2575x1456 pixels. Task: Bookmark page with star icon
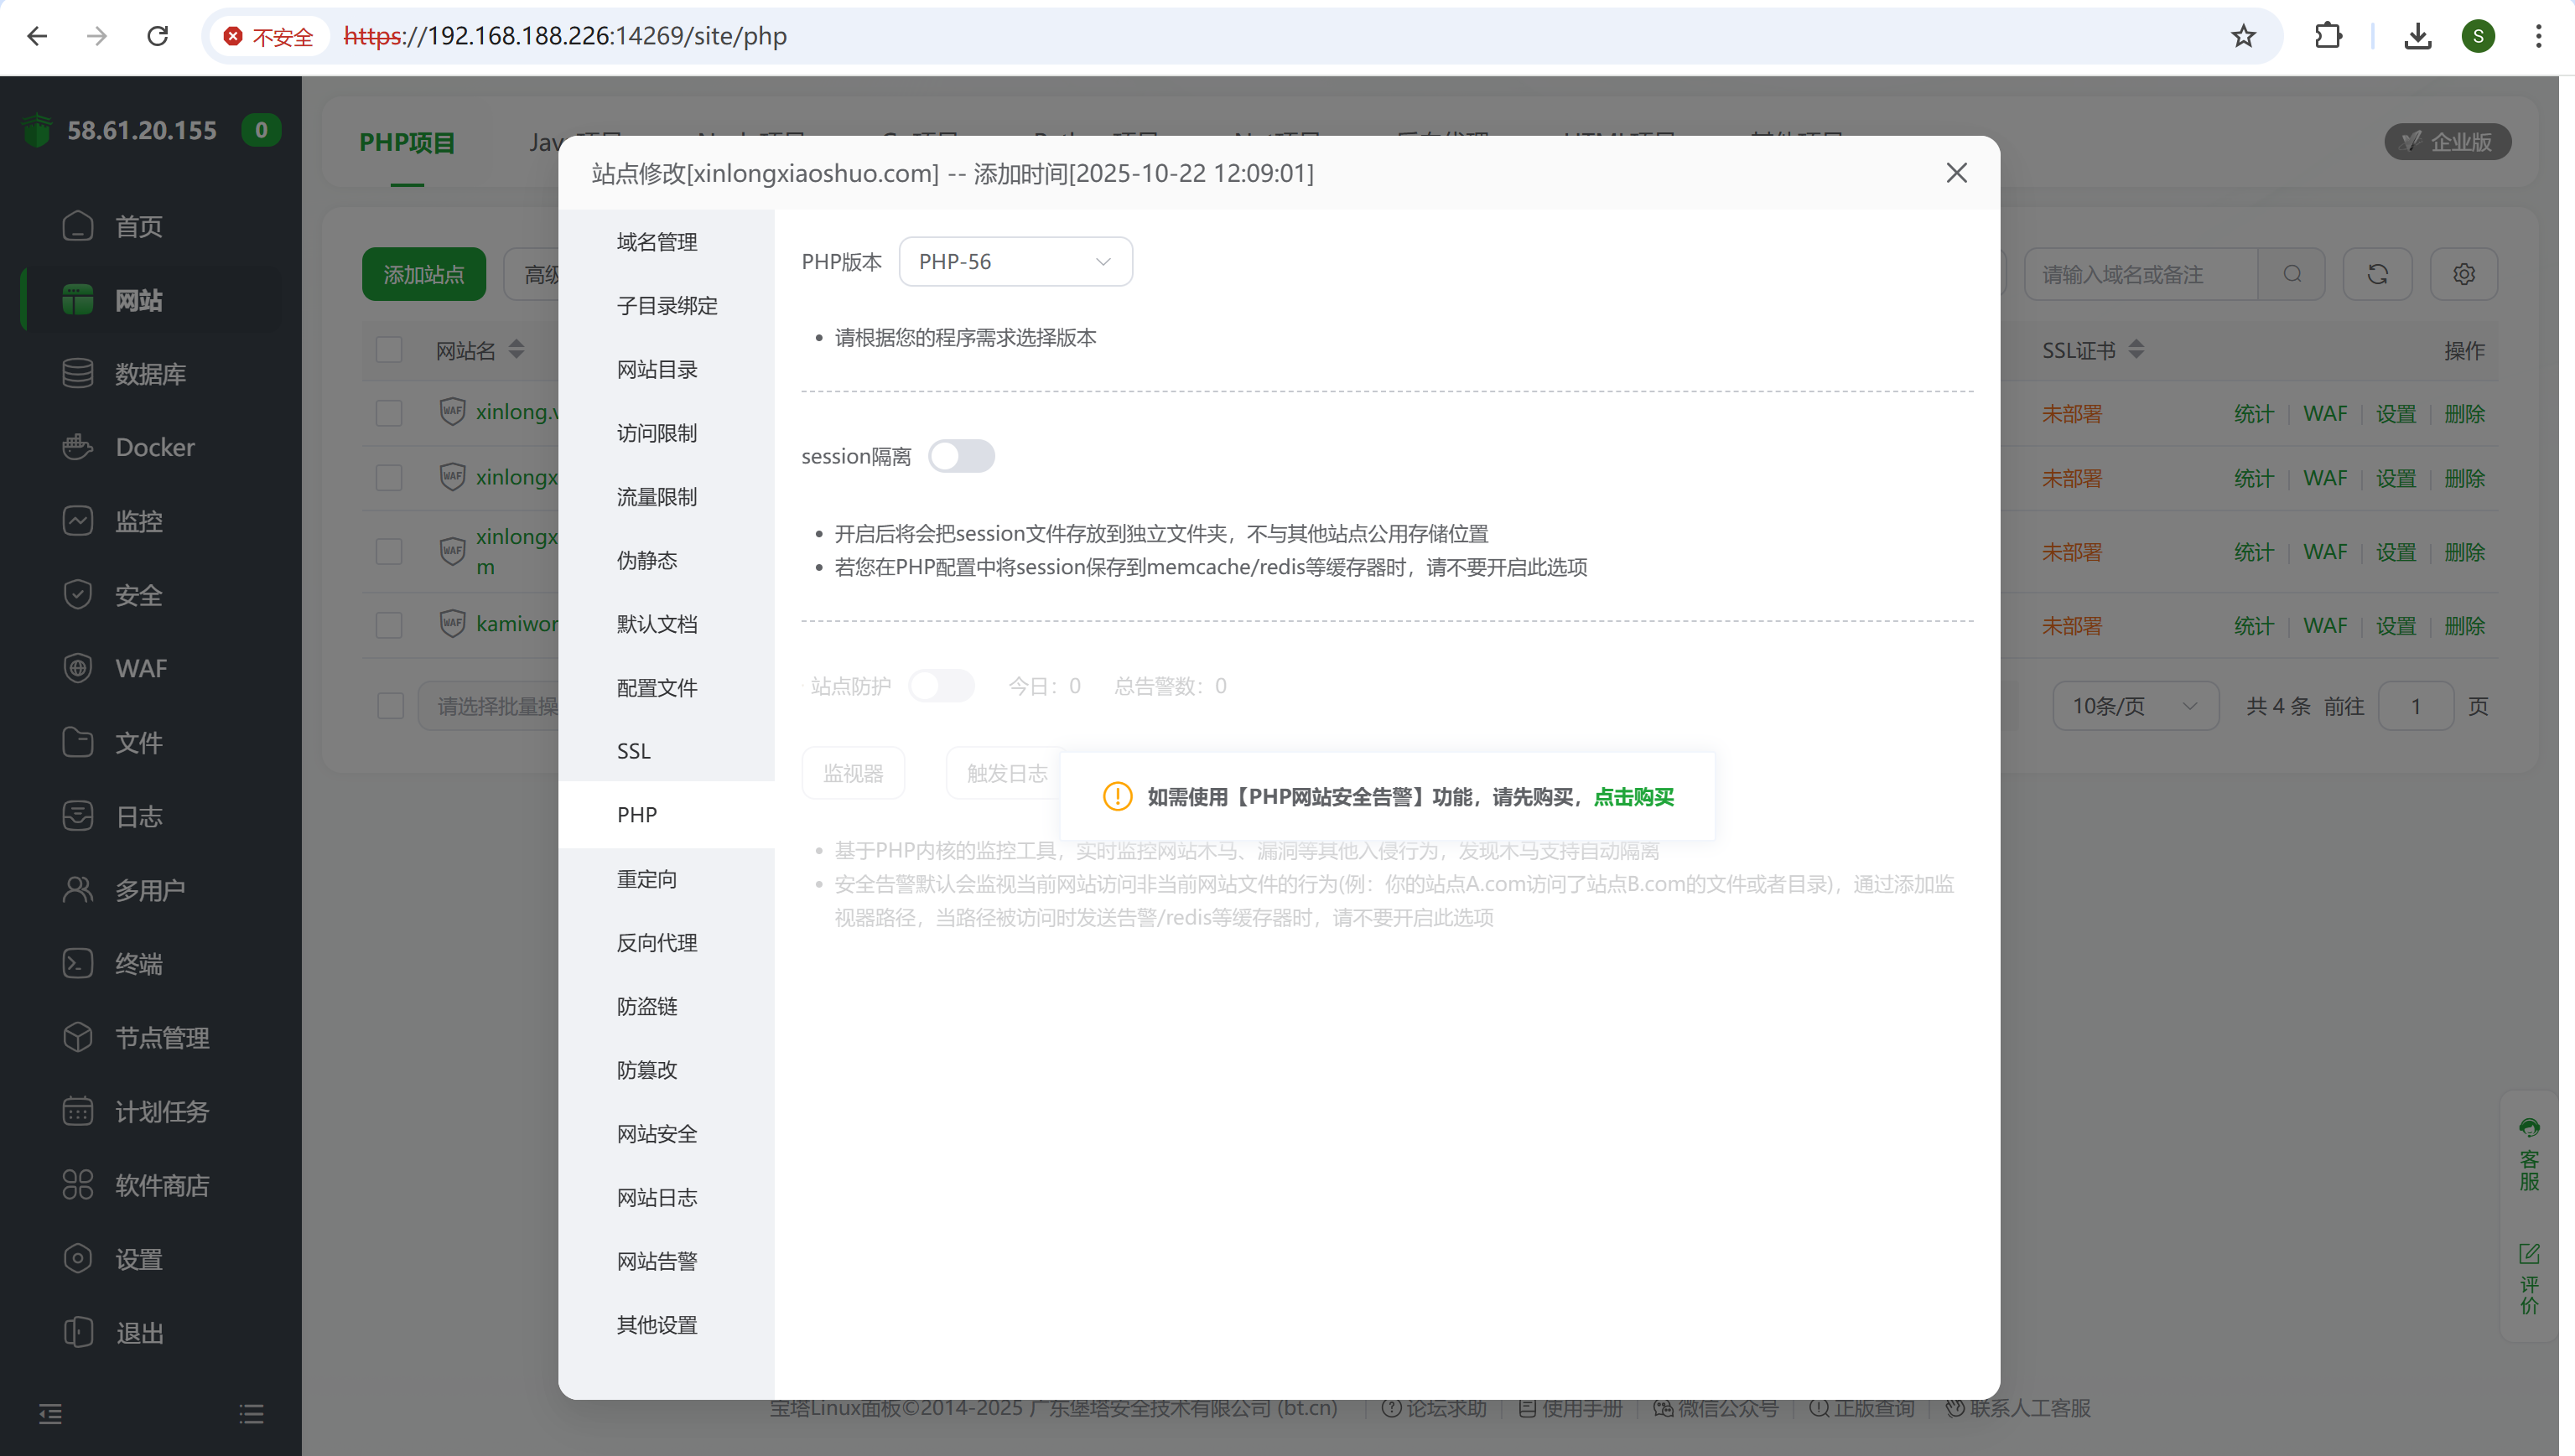point(2243,36)
